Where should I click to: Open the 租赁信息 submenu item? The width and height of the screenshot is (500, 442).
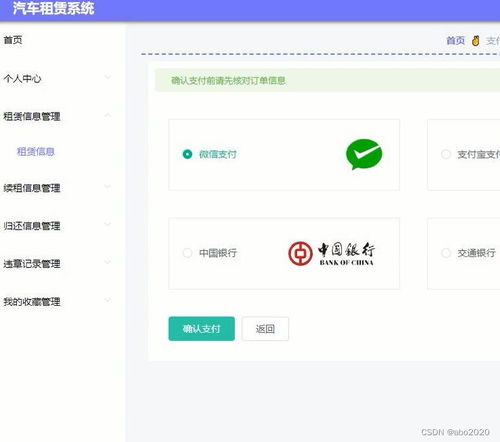[36, 152]
